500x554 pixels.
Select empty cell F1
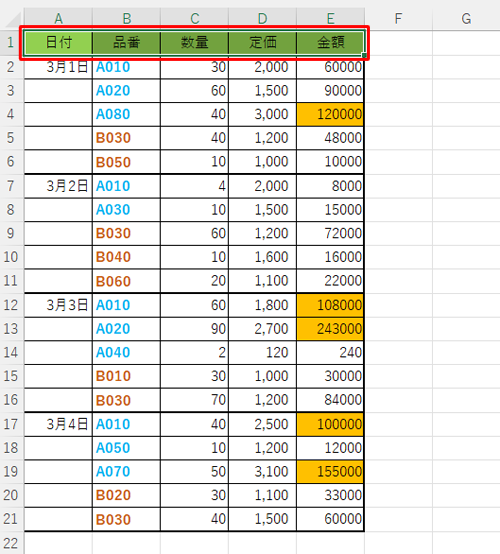[399, 43]
